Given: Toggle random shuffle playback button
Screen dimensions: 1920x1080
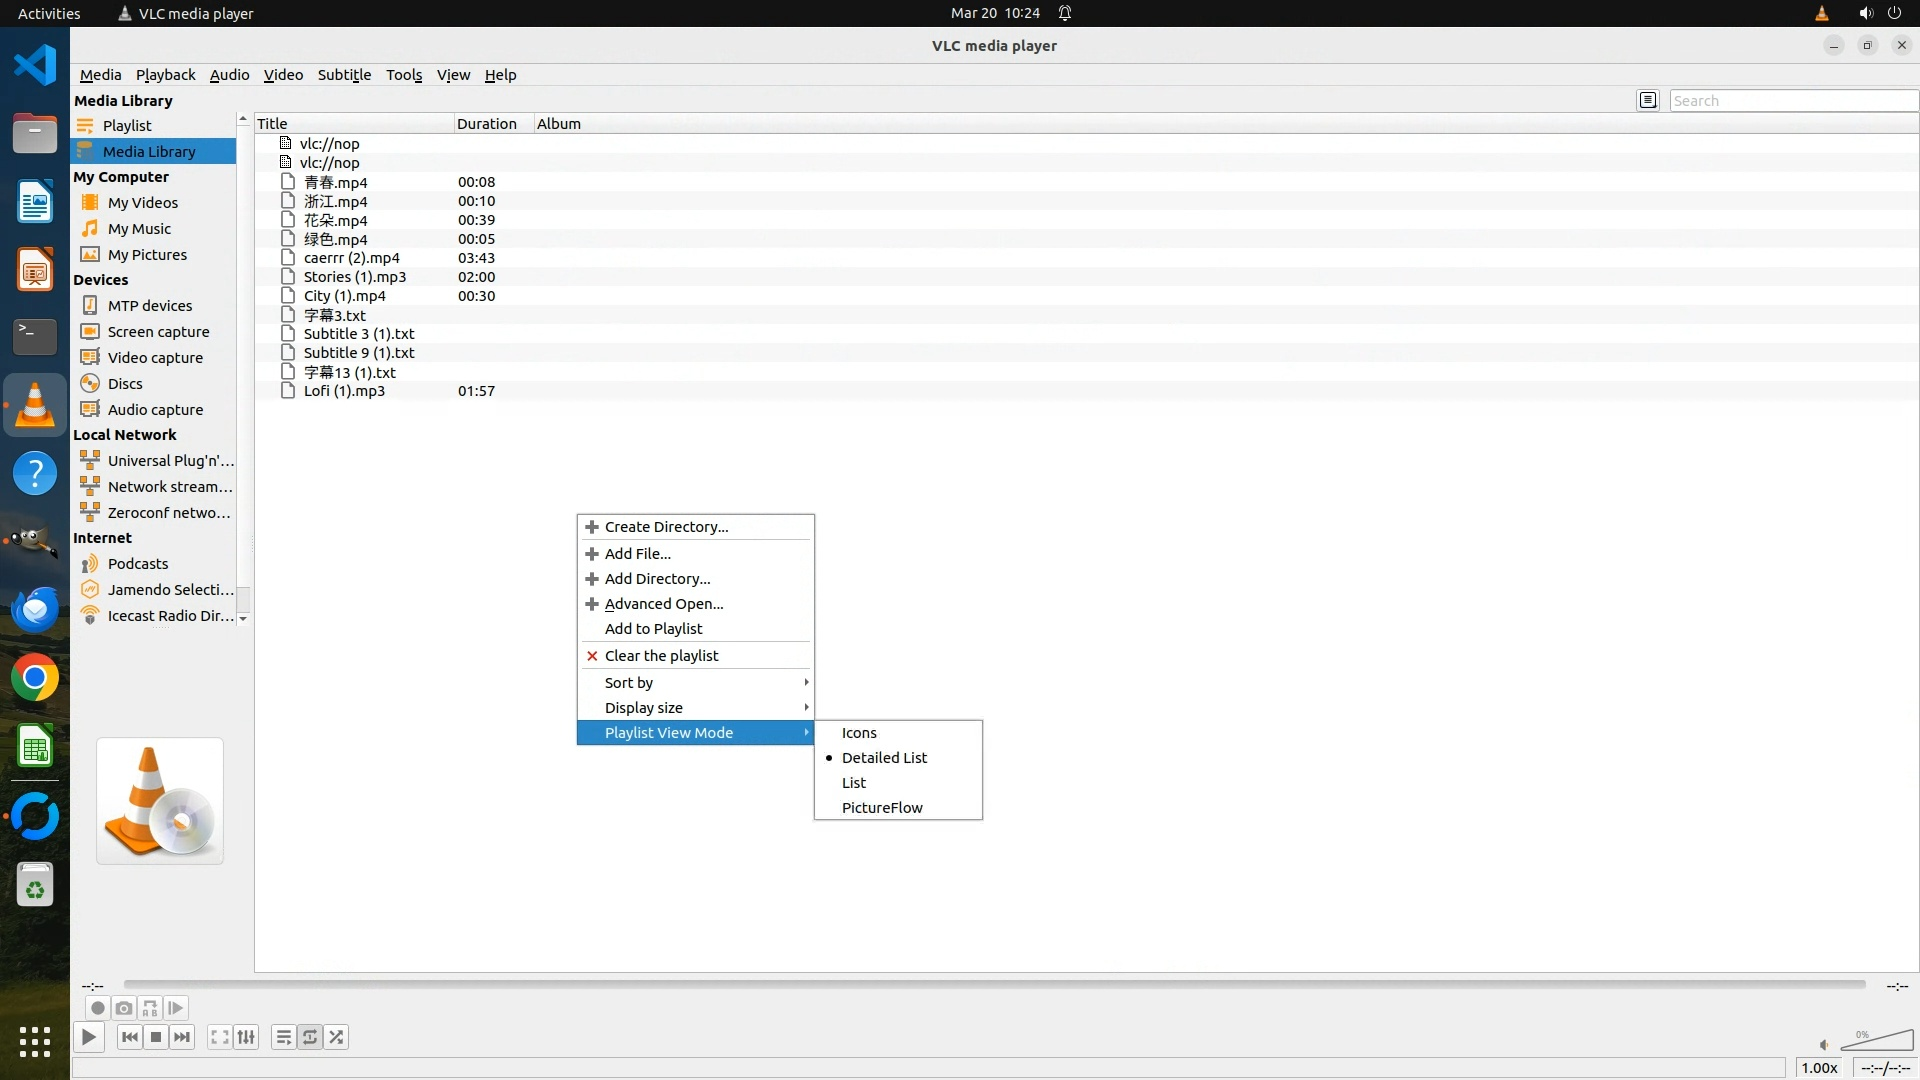Looking at the screenshot, I should pos(337,1037).
